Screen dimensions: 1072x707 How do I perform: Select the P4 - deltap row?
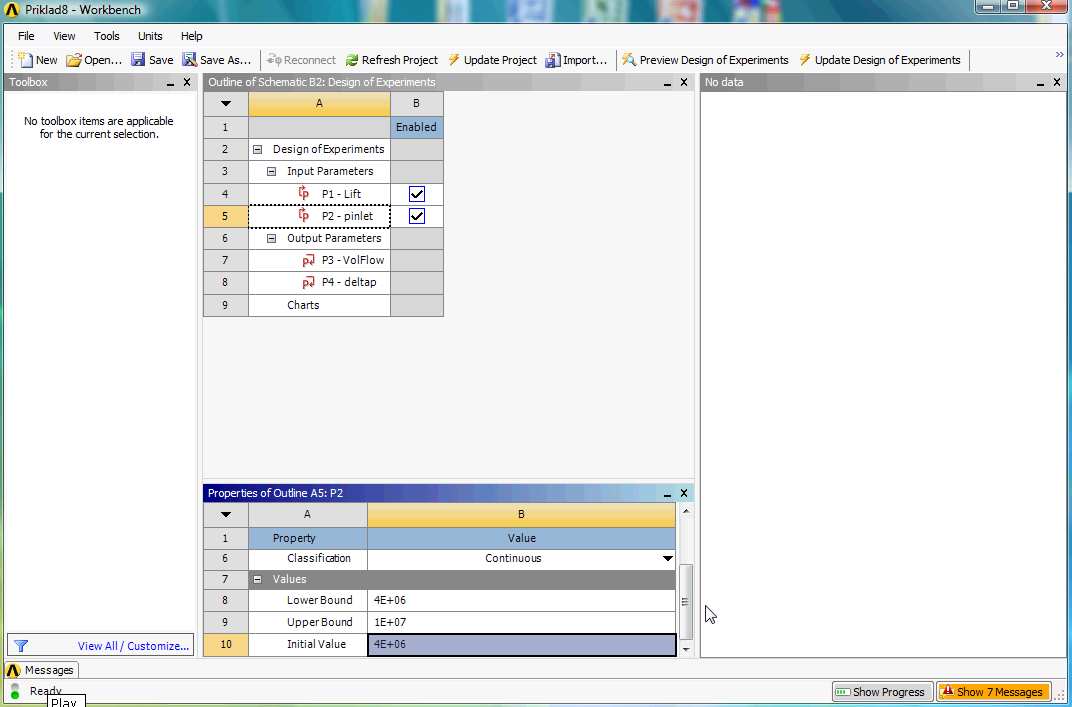319,282
